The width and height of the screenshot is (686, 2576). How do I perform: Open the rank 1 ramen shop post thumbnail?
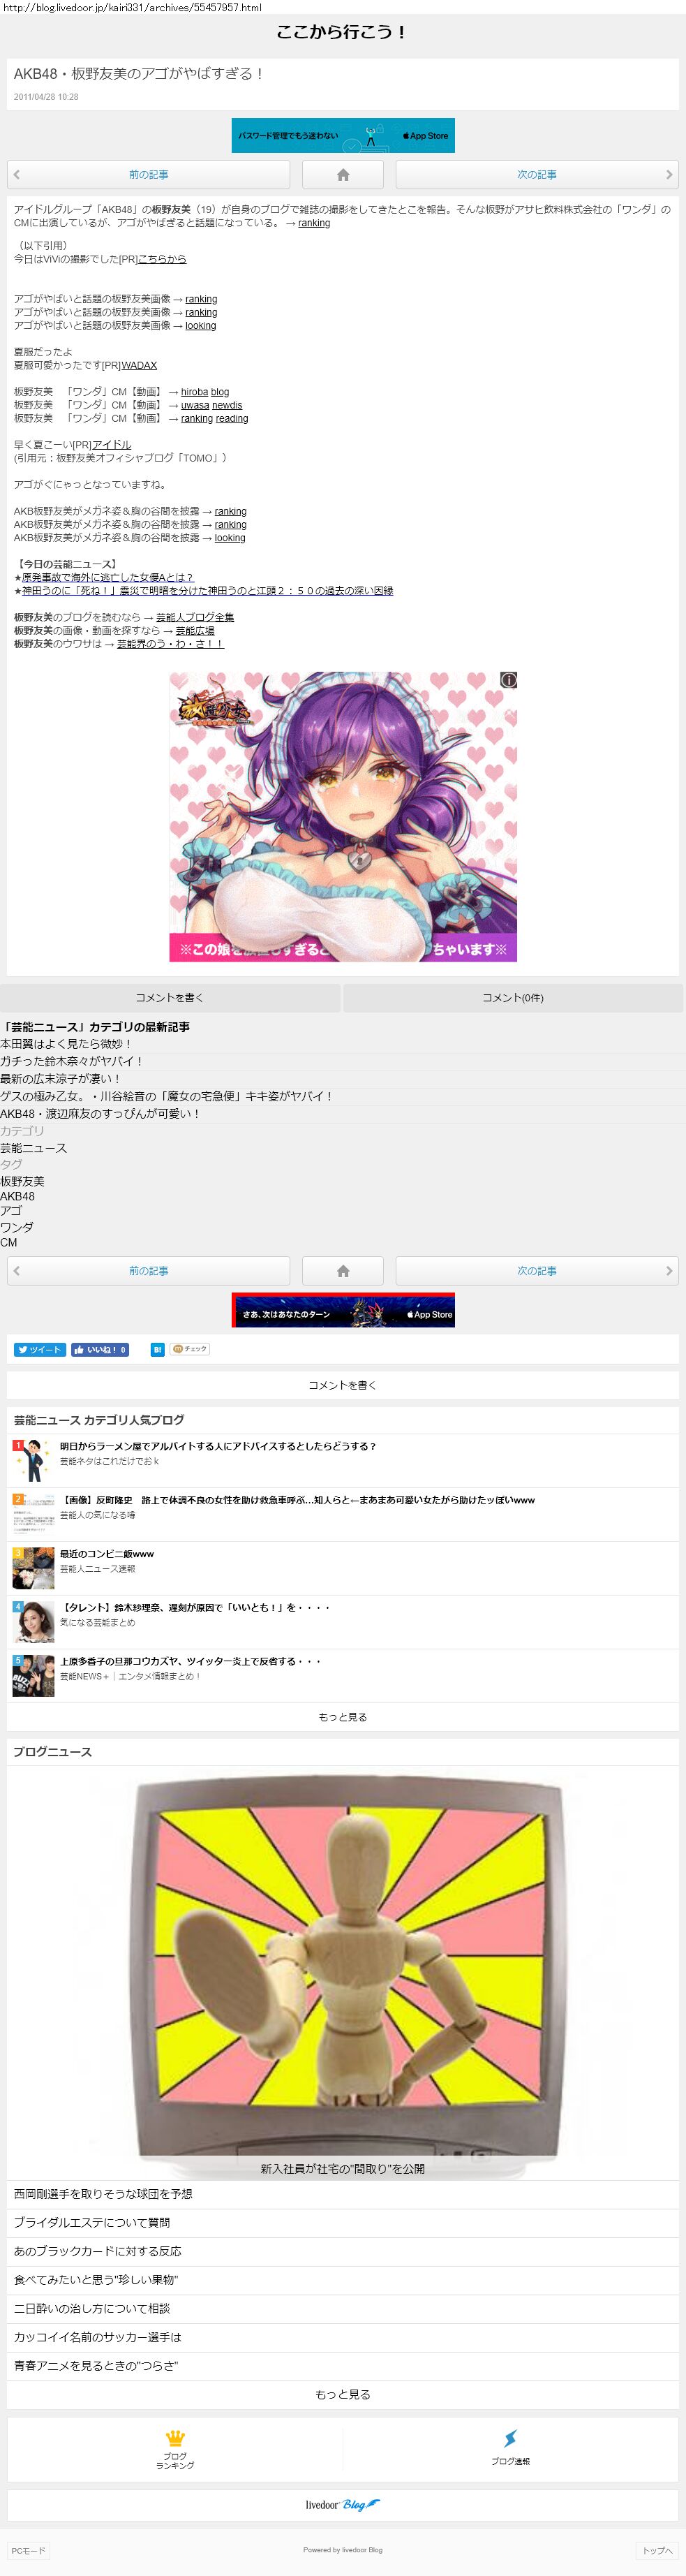click(33, 1460)
